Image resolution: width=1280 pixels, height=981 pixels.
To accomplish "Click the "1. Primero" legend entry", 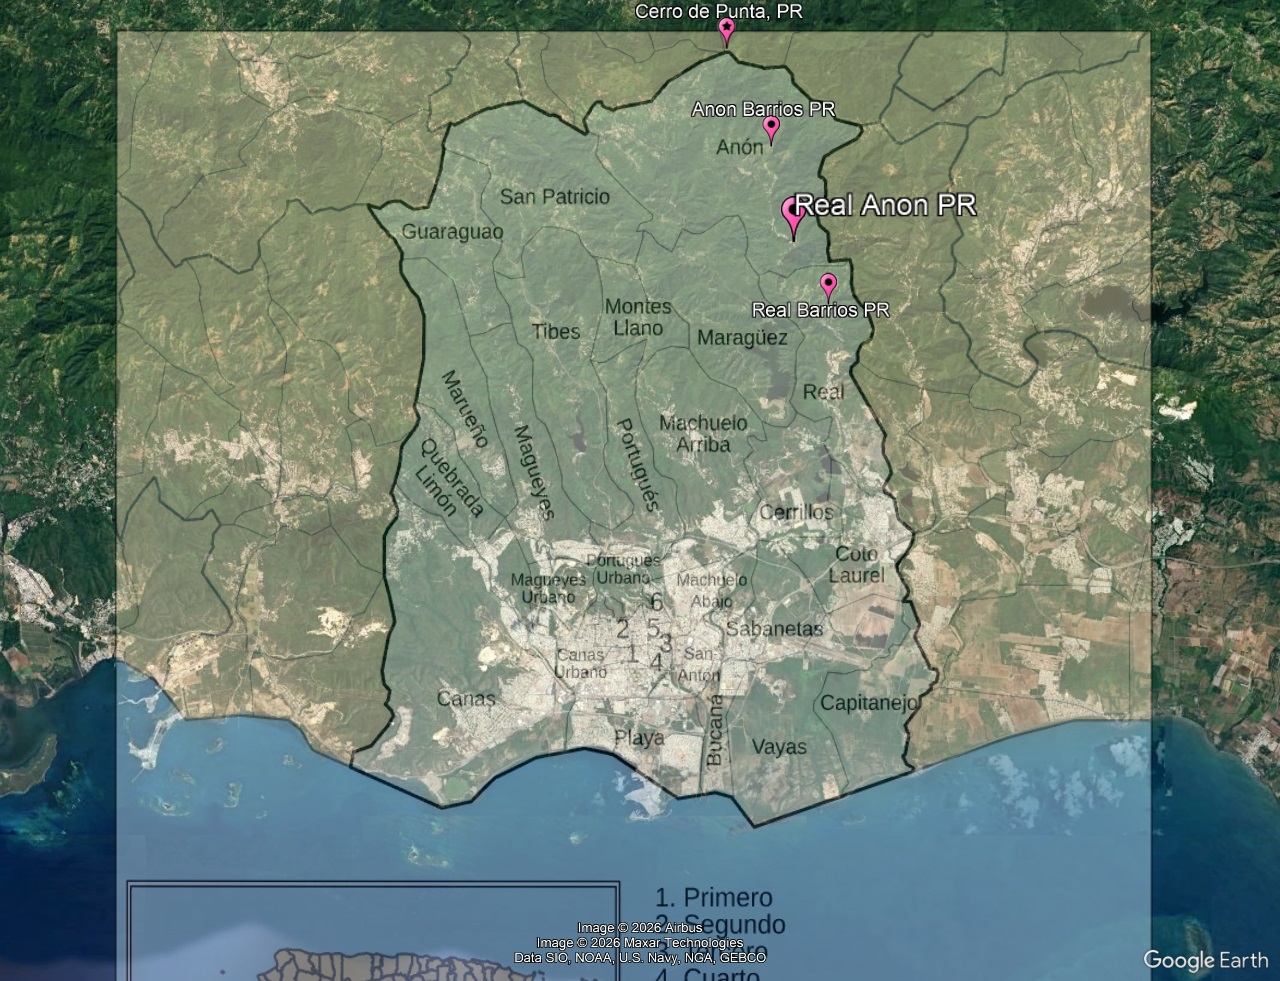I will pyautogui.click(x=713, y=897).
